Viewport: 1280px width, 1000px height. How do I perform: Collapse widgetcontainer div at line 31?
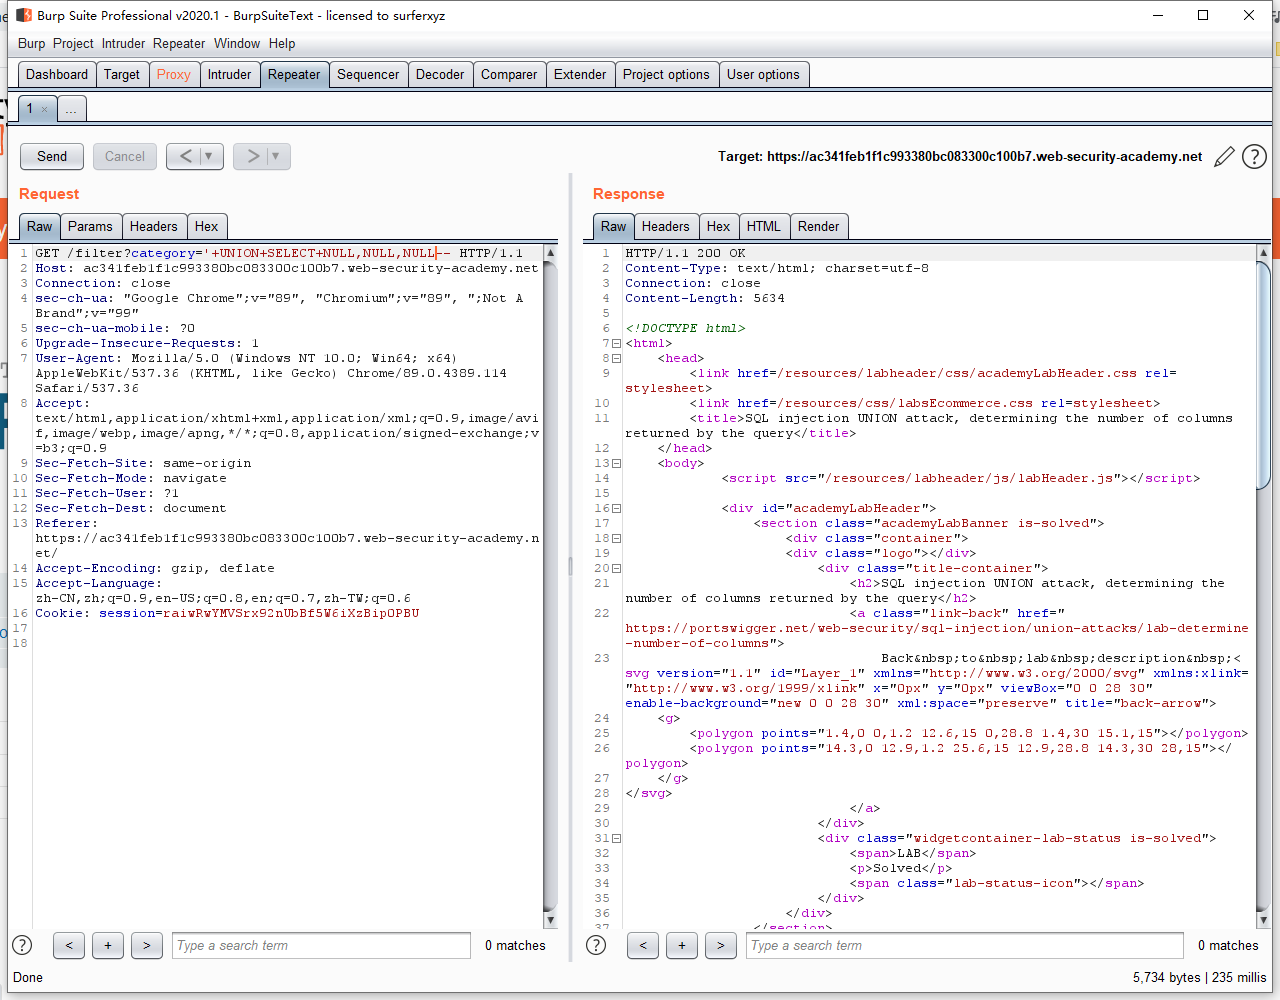coord(617,838)
